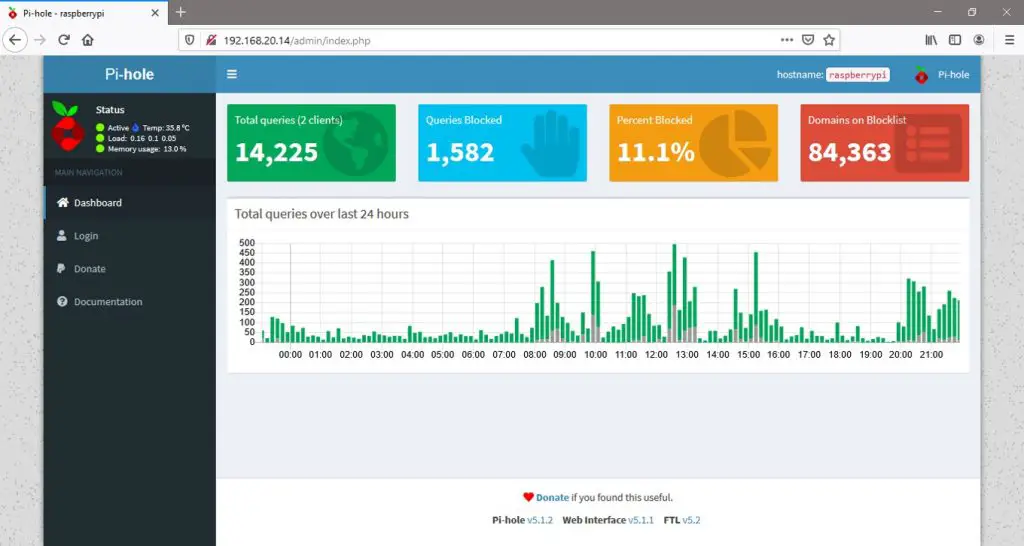Open Documentation in the sidebar
1024x546 pixels.
(x=108, y=302)
